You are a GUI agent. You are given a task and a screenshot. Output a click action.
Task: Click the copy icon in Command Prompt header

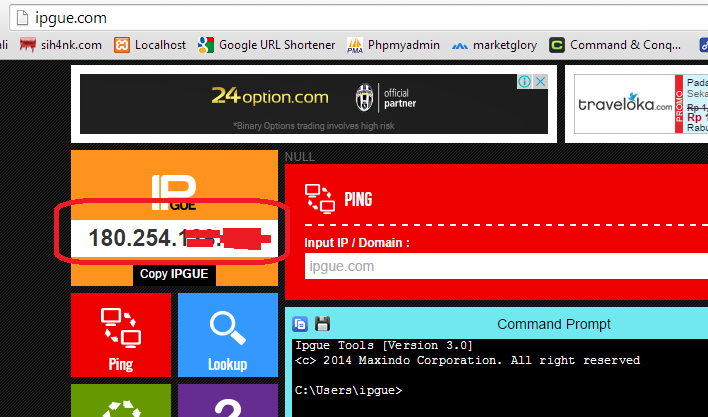pos(300,324)
